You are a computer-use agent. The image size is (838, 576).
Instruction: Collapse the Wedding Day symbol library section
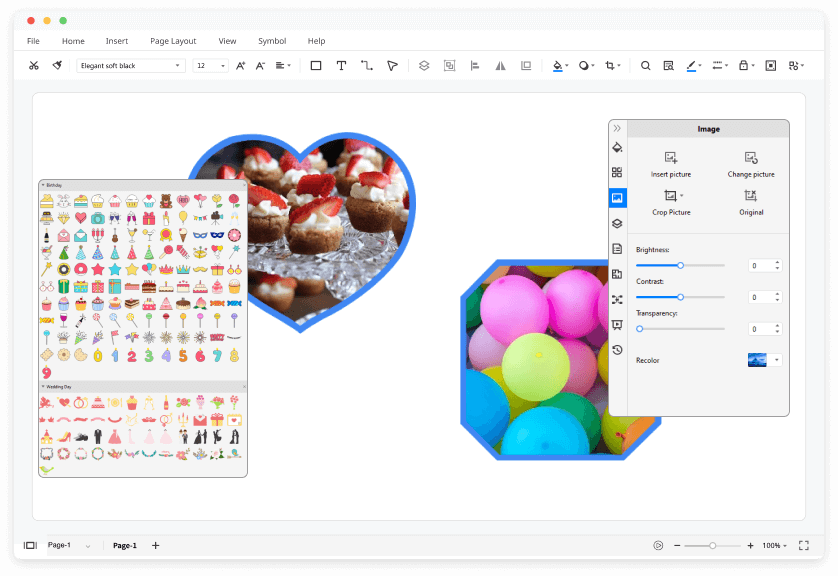[43, 386]
